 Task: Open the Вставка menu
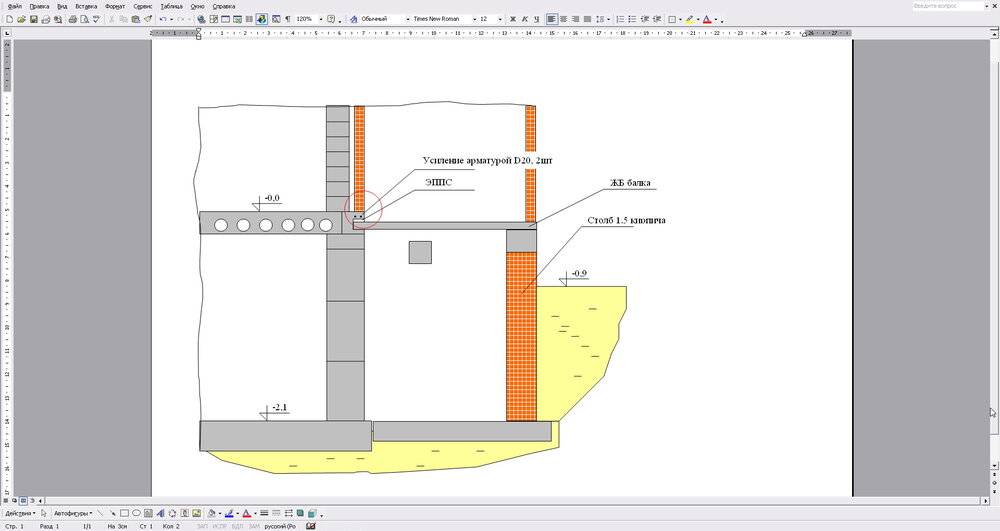tap(86, 6)
